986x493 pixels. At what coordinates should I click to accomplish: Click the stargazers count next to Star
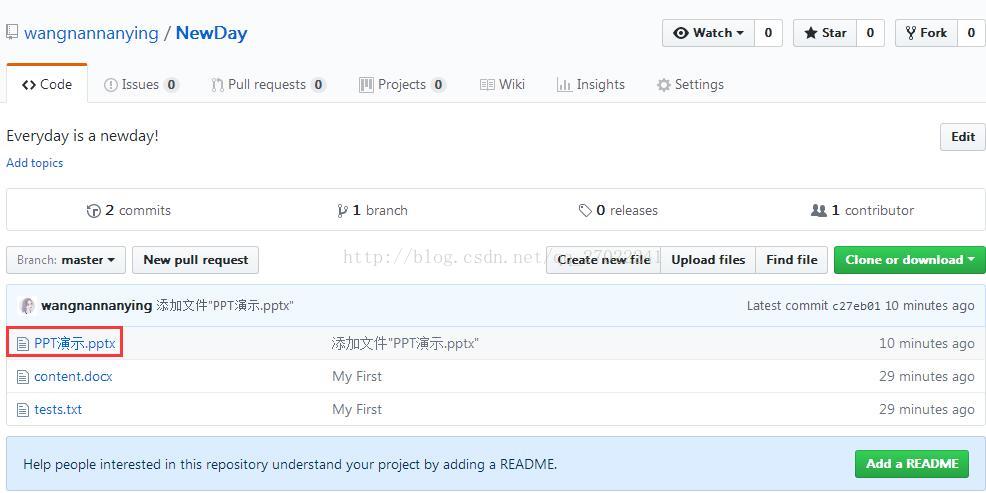click(870, 33)
